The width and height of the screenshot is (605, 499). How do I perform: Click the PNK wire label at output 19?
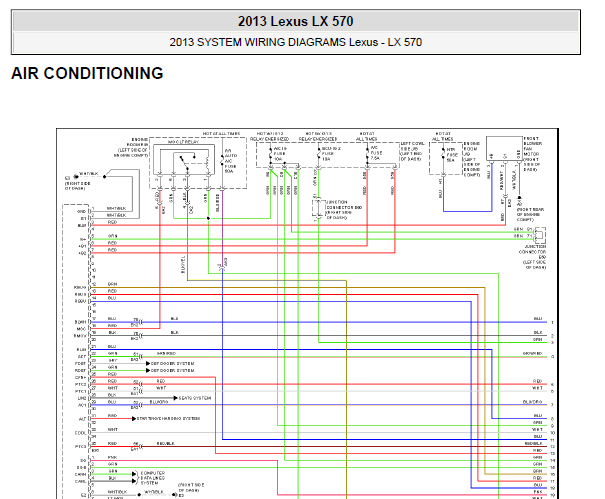click(538, 492)
